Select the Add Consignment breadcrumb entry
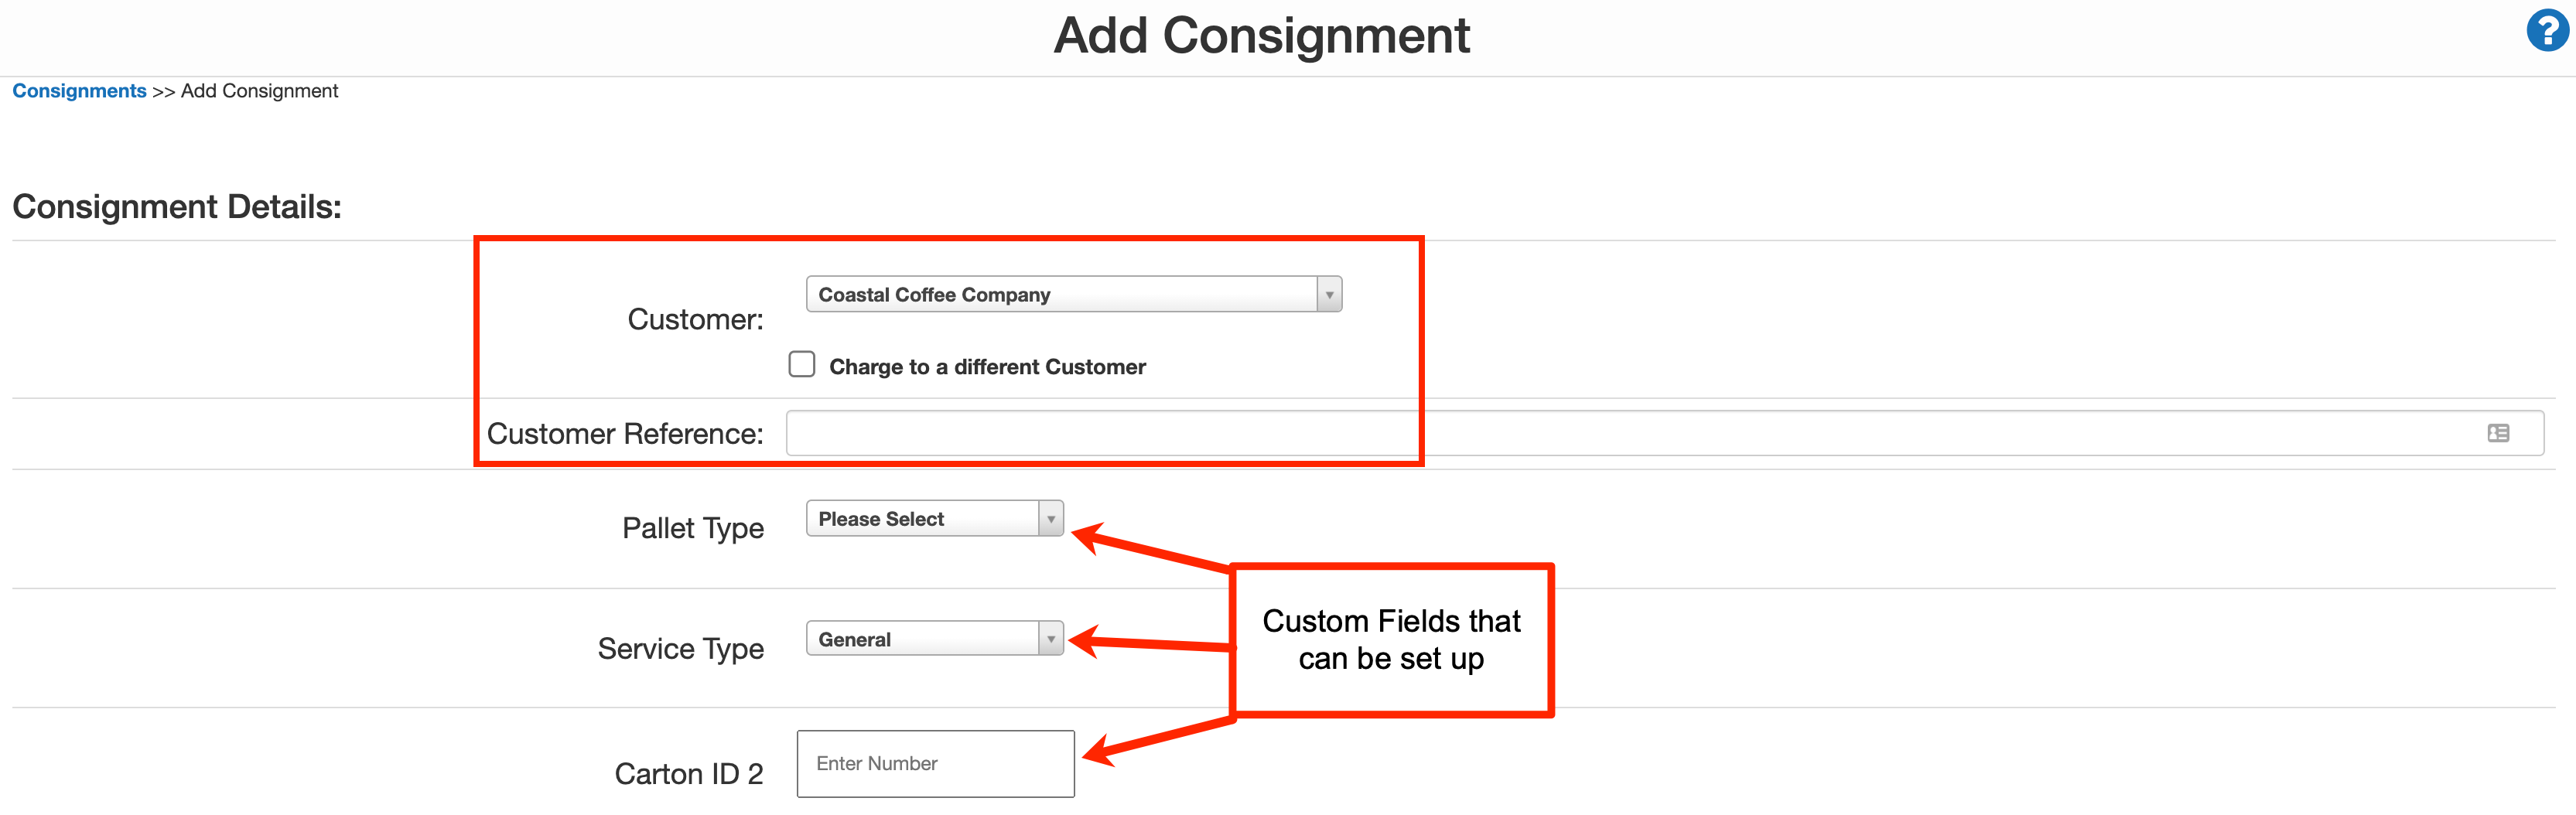The width and height of the screenshot is (2576, 815). (258, 90)
